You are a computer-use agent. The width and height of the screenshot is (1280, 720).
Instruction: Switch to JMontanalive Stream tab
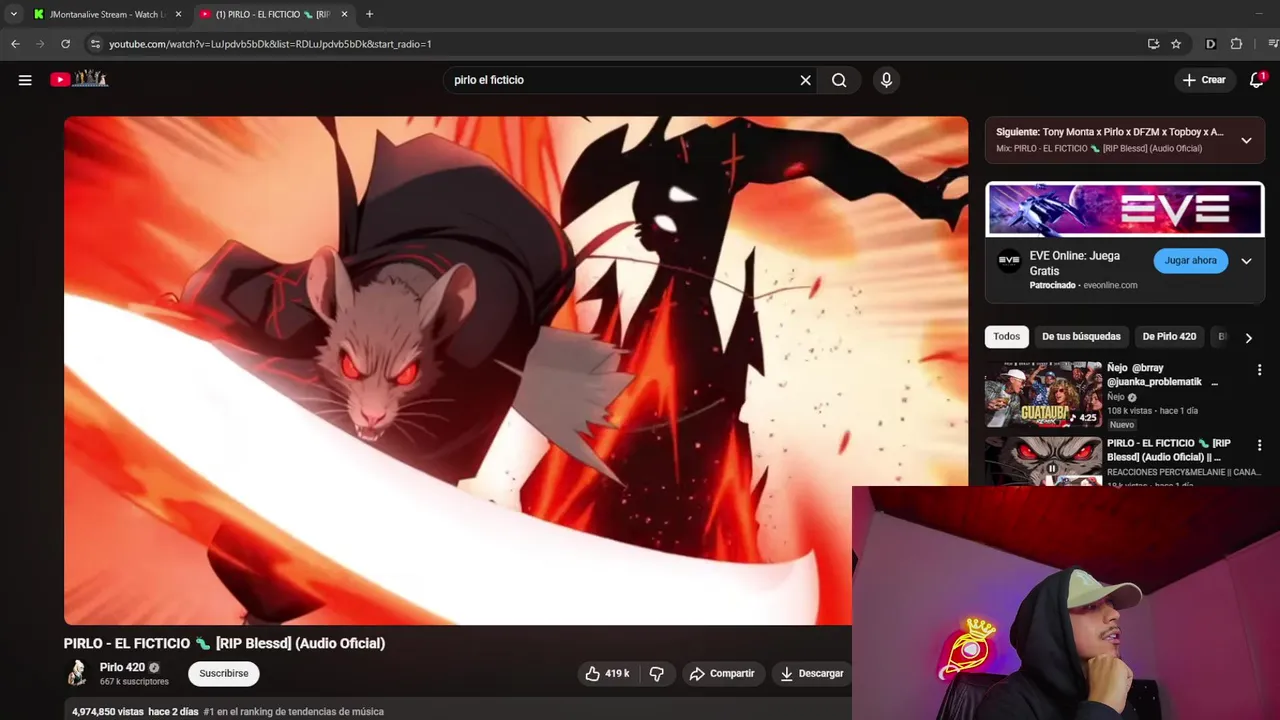click(x=107, y=14)
